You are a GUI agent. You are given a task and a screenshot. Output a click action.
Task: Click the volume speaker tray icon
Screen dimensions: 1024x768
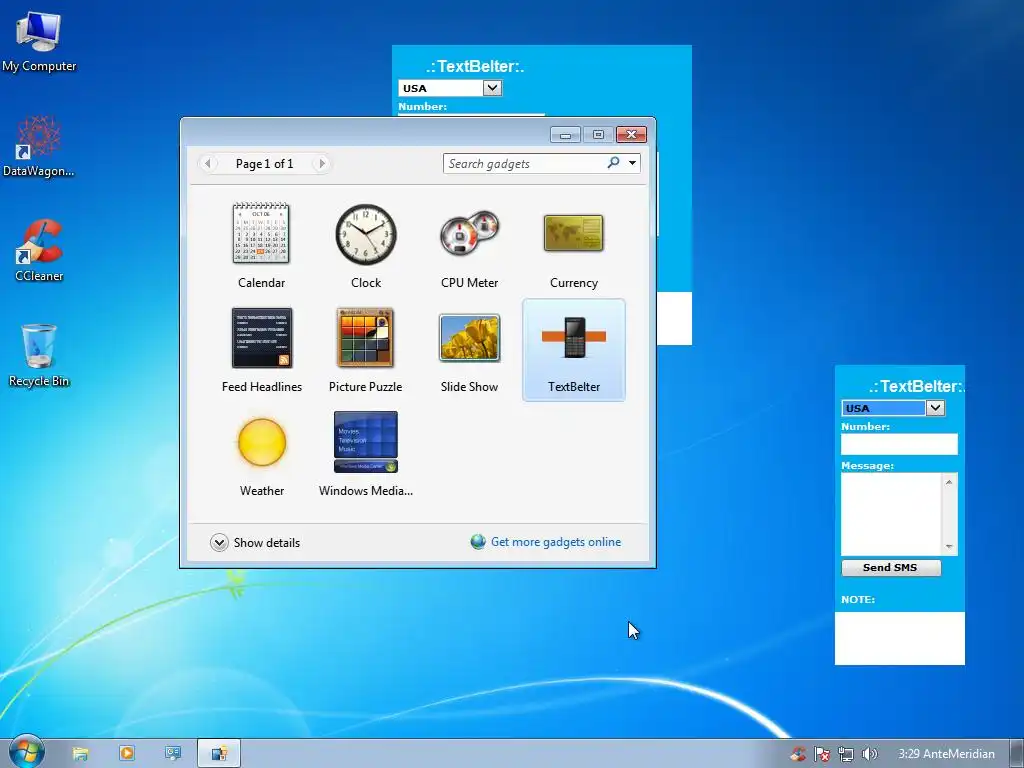869,754
